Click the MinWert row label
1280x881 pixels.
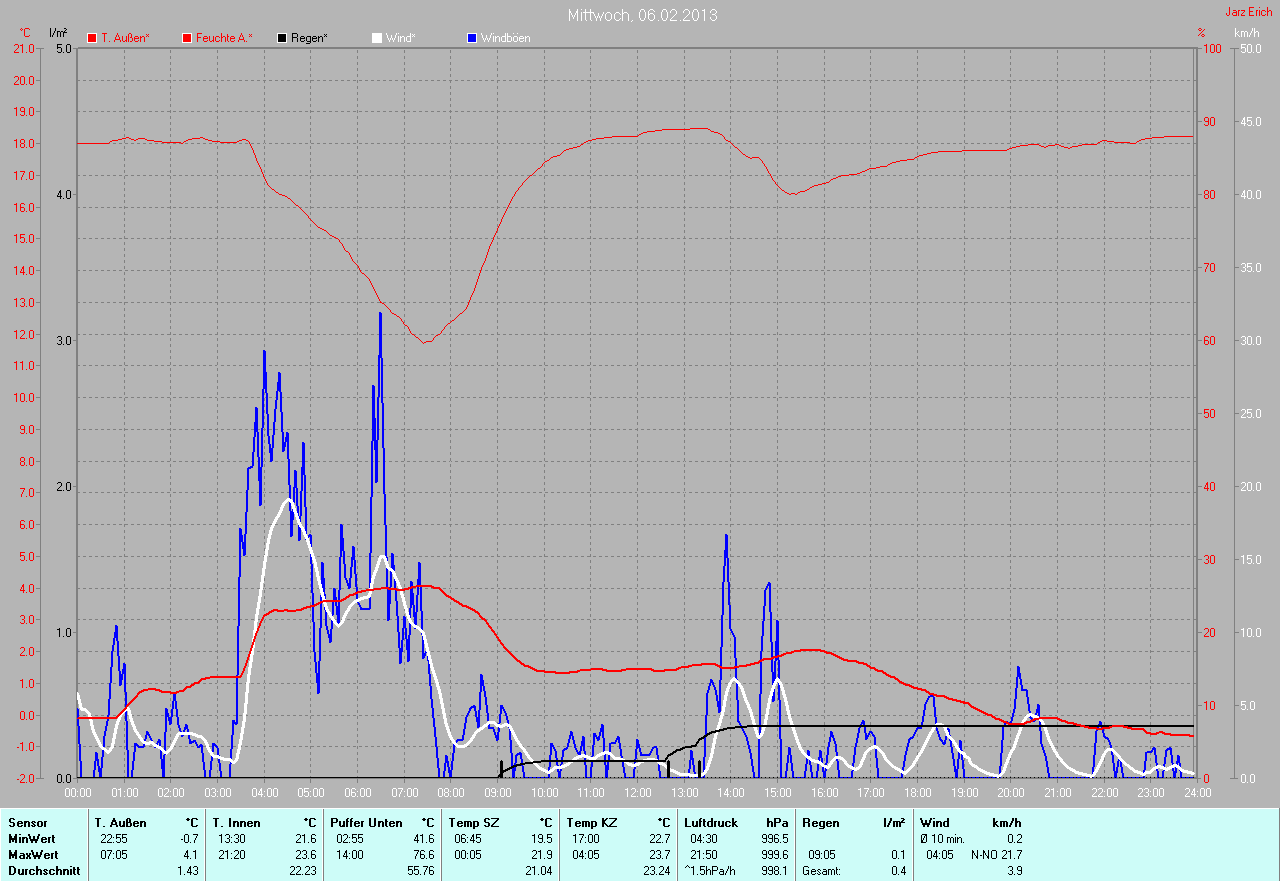(30, 839)
